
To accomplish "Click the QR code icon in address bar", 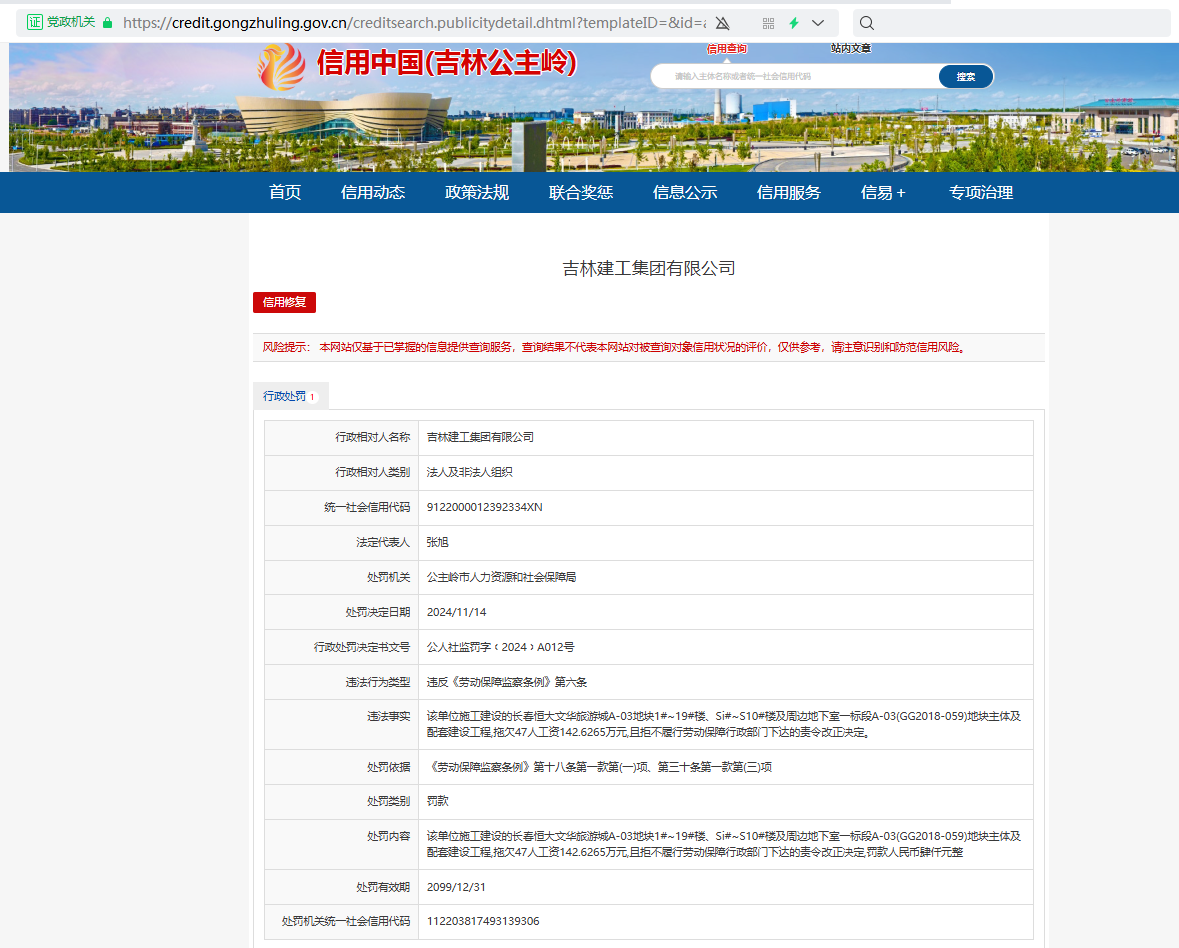I will click(768, 23).
